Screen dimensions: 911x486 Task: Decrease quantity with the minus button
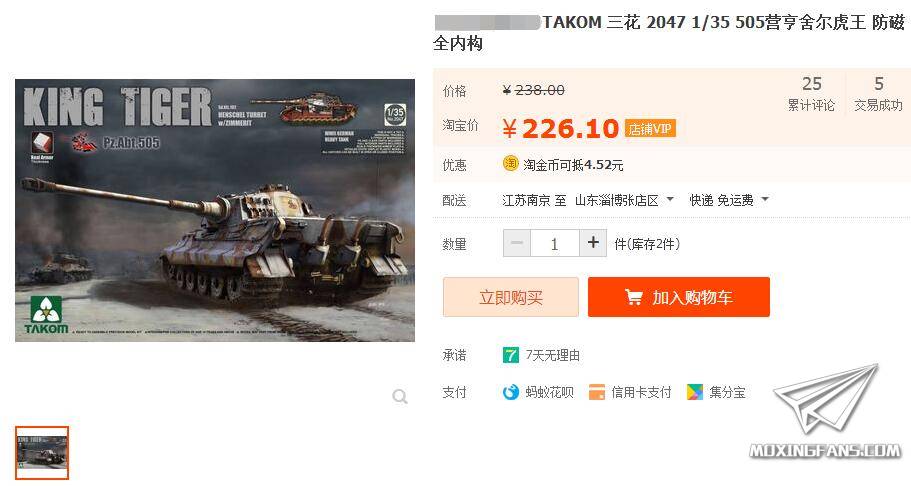coord(517,243)
